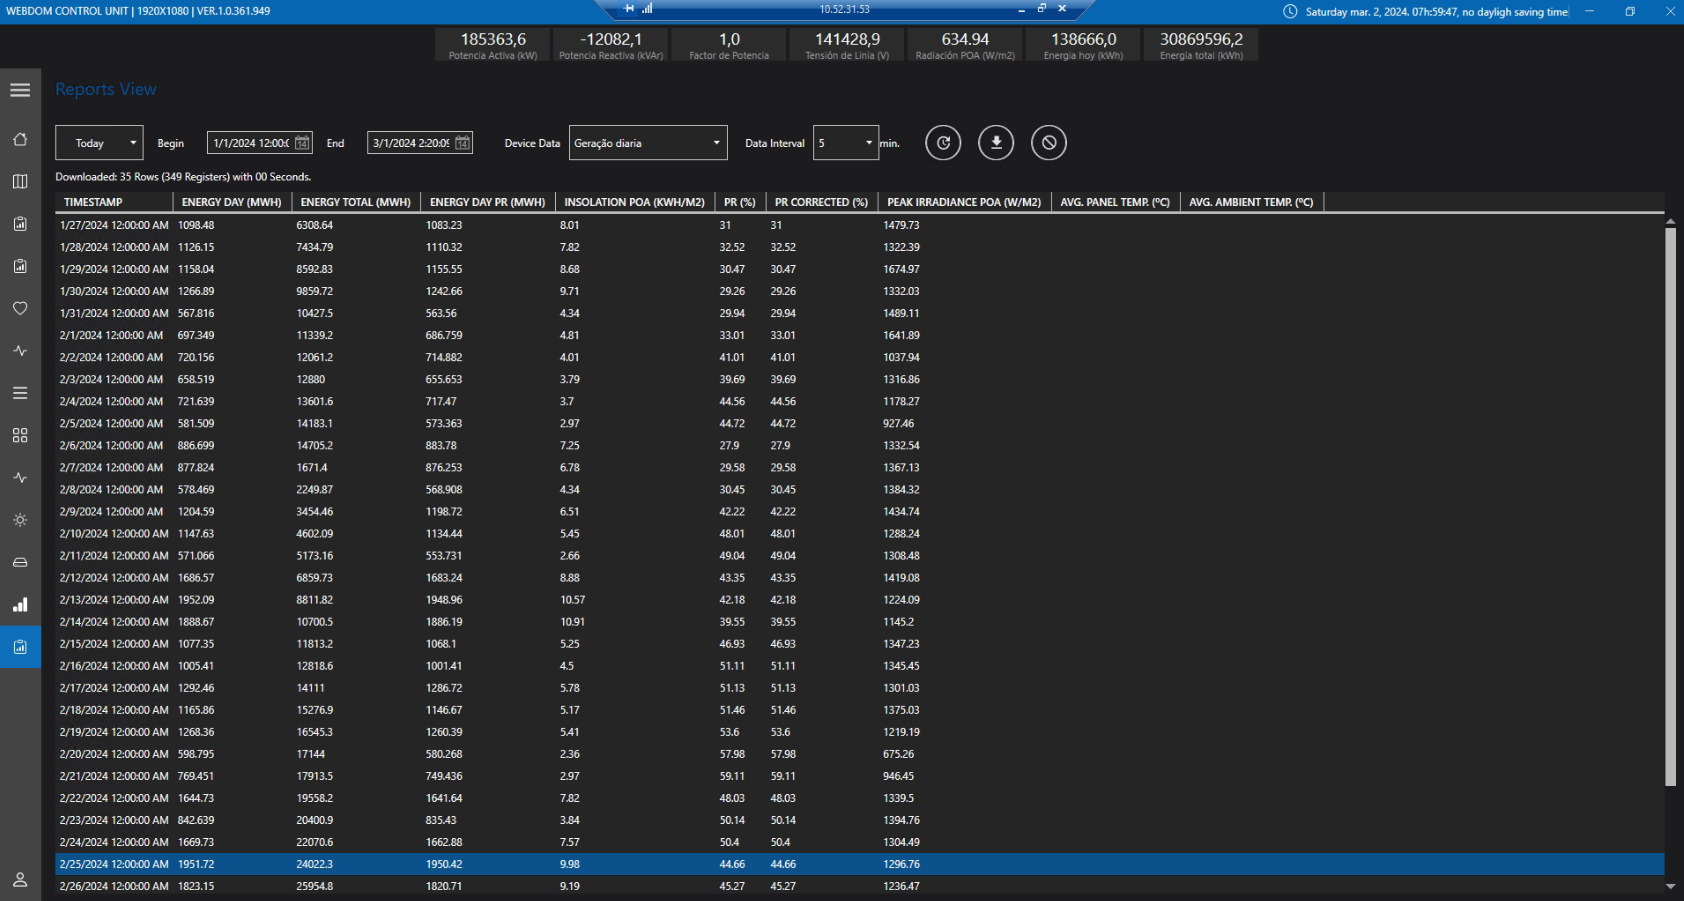Click the Potencia Activa 185363,6 tile
1684x901 pixels.
pos(493,45)
